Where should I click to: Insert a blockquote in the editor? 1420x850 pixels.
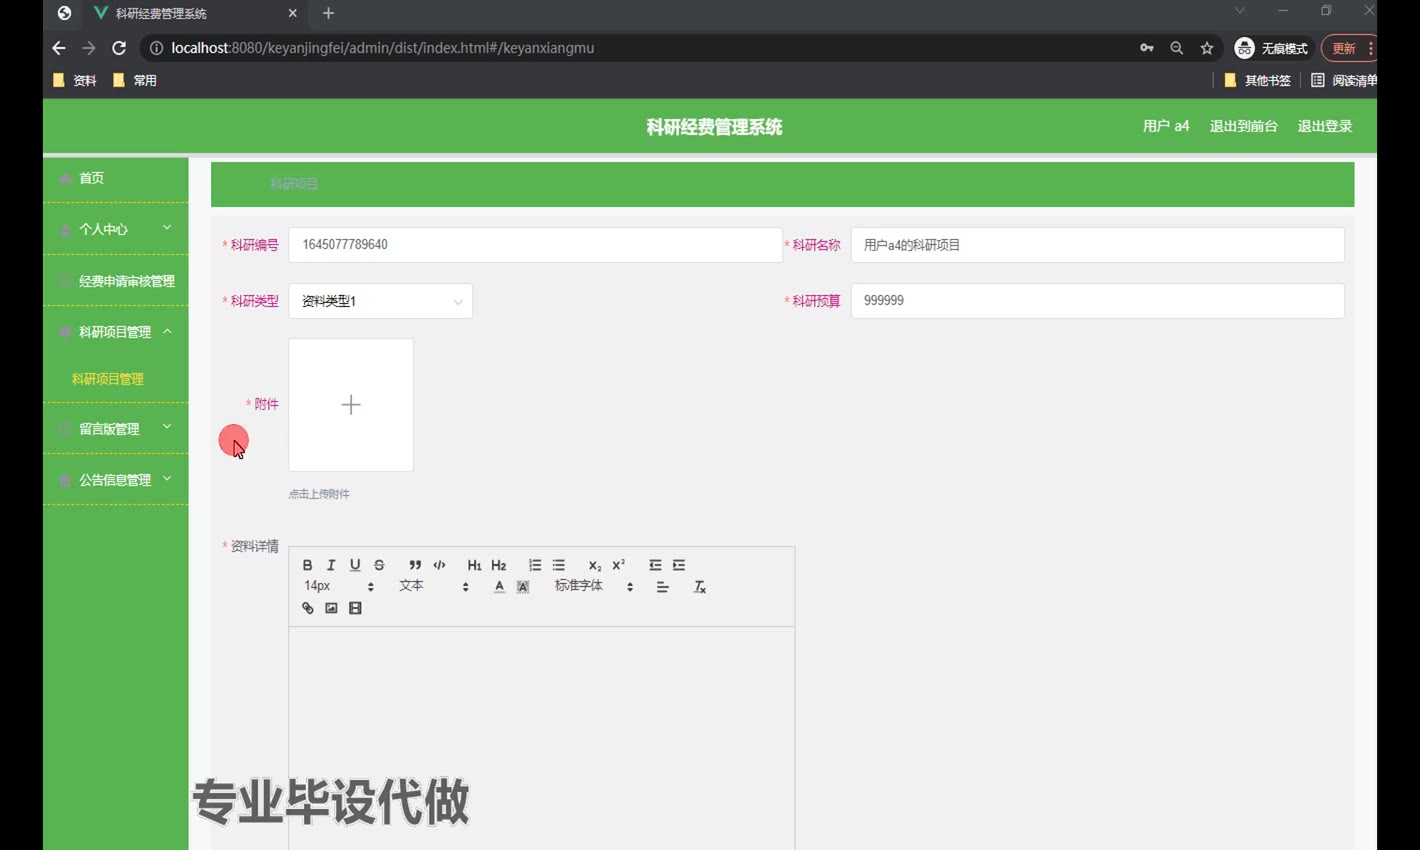415,565
